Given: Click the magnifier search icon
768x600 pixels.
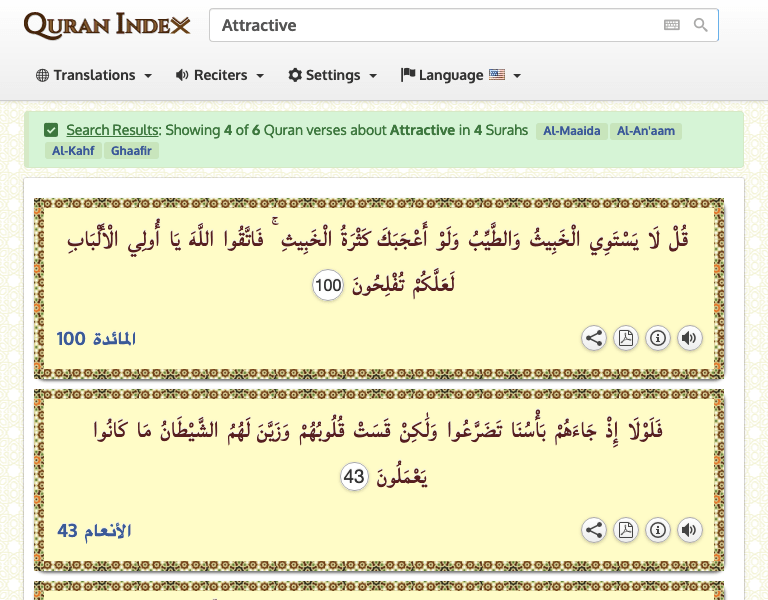Looking at the screenshot, I should [701, 25].
